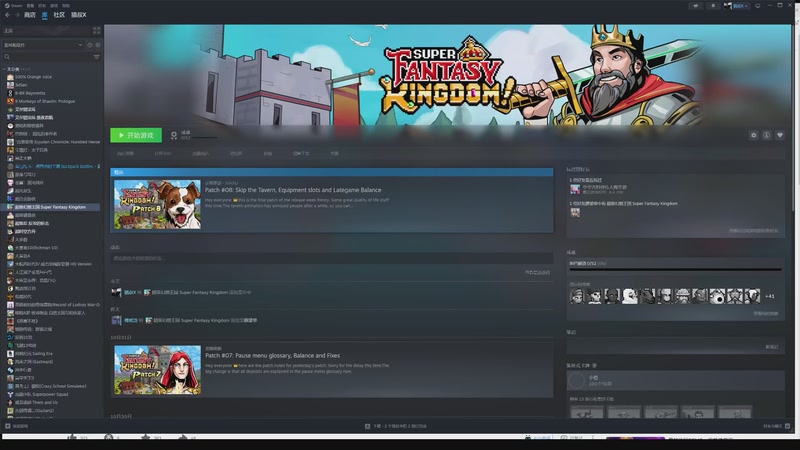The height and width of the screenshot is (450, 800).
Task: Open downloads status in bottom bar
Action: (396, 426)
